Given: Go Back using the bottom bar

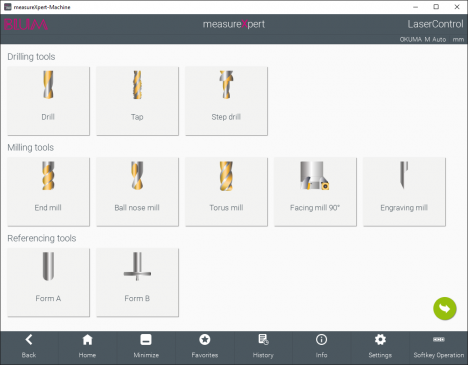Looking at the screenshot, I should [x=29, y=347].
